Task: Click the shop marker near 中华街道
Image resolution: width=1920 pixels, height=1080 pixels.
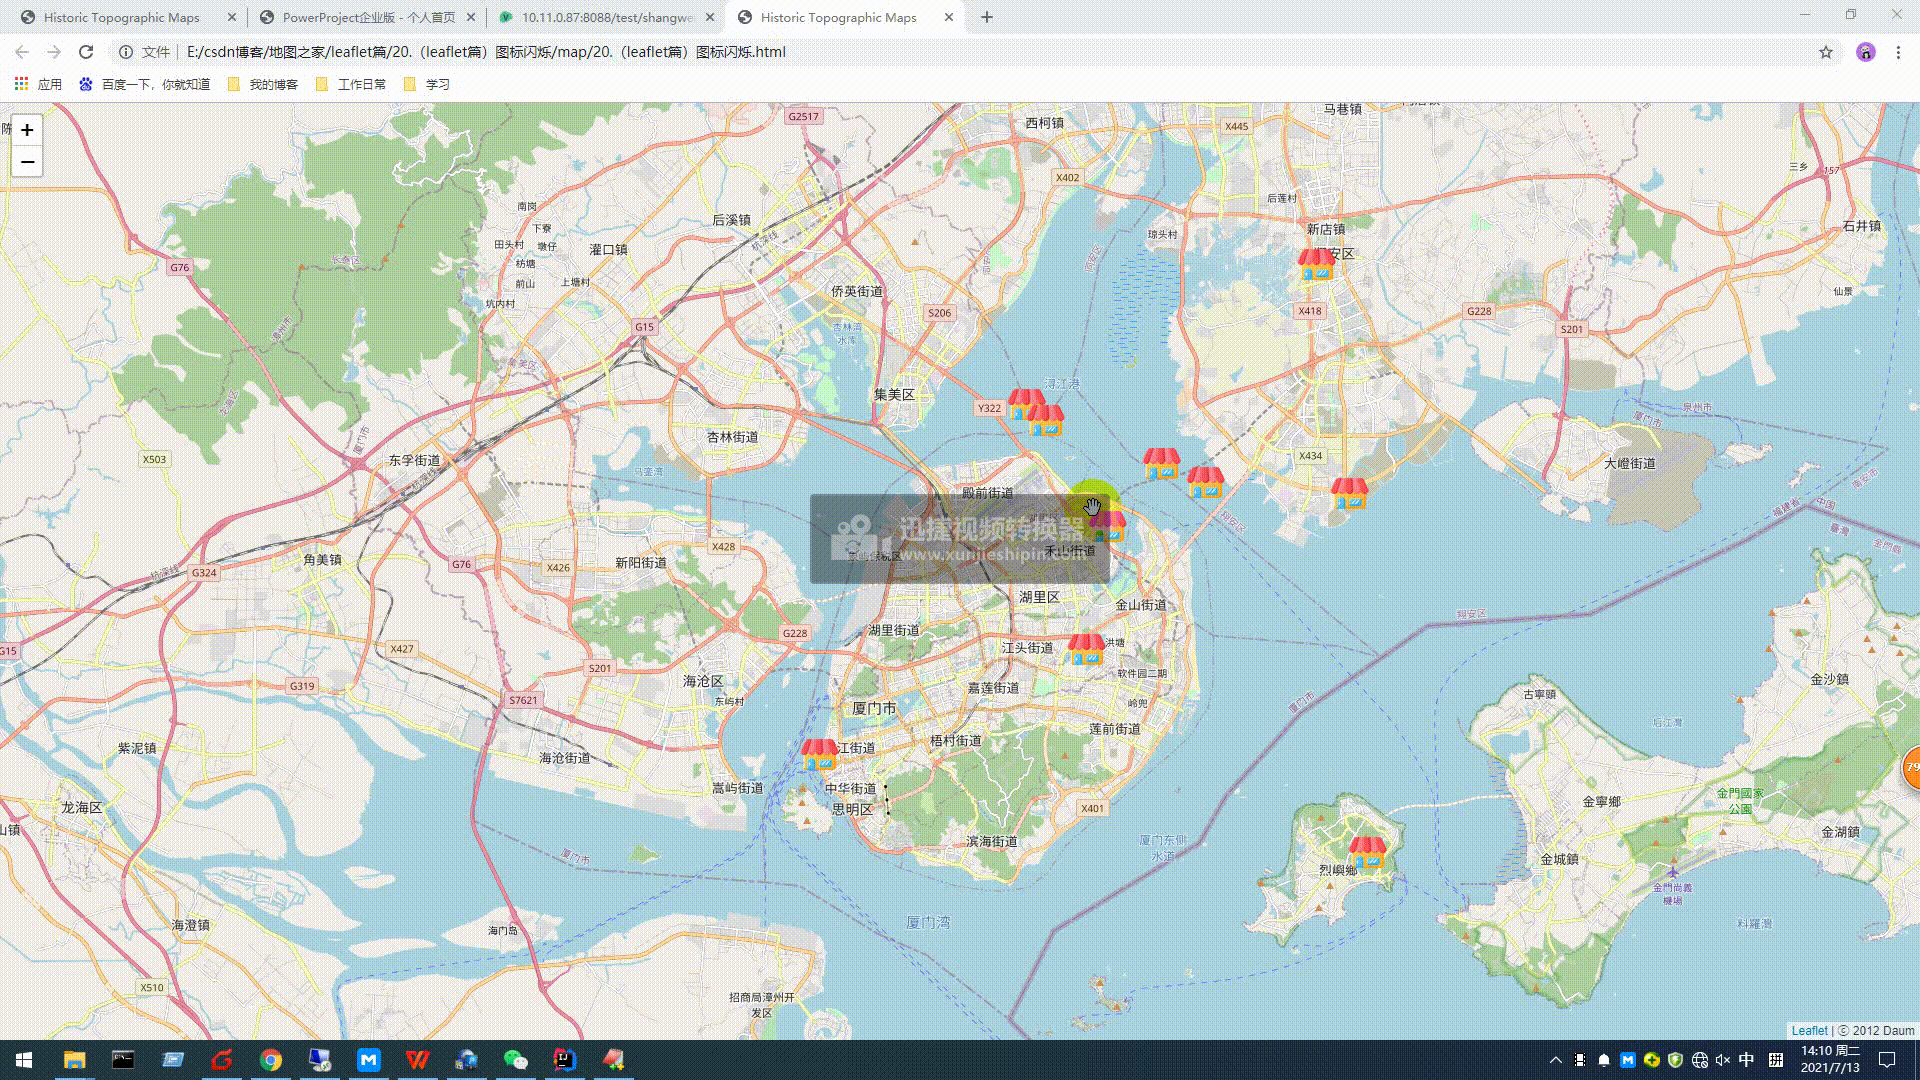Action: pos(819,754)
